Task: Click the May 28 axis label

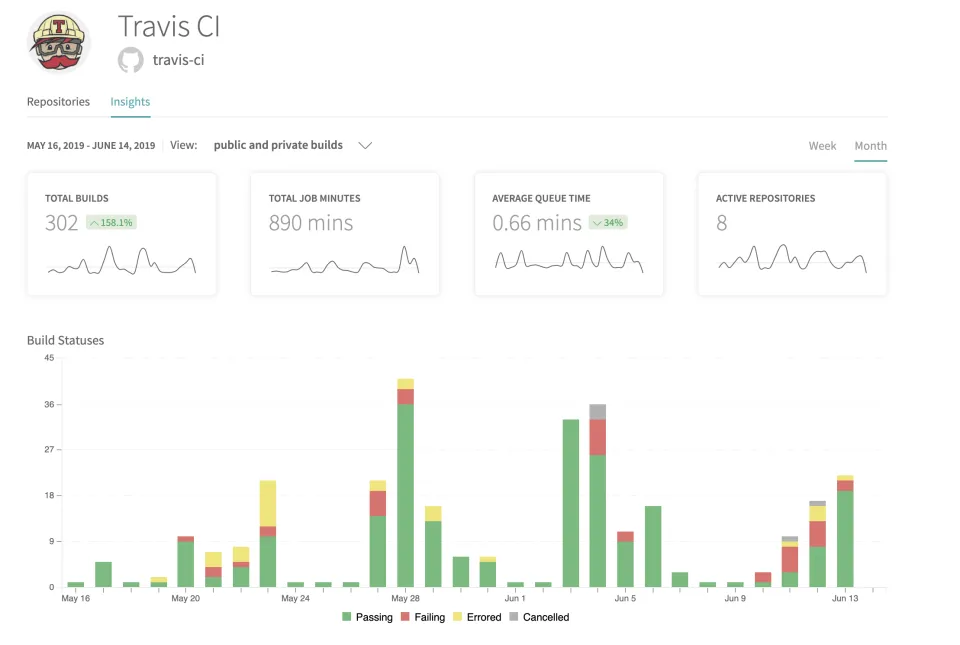Action: (405, 598)
